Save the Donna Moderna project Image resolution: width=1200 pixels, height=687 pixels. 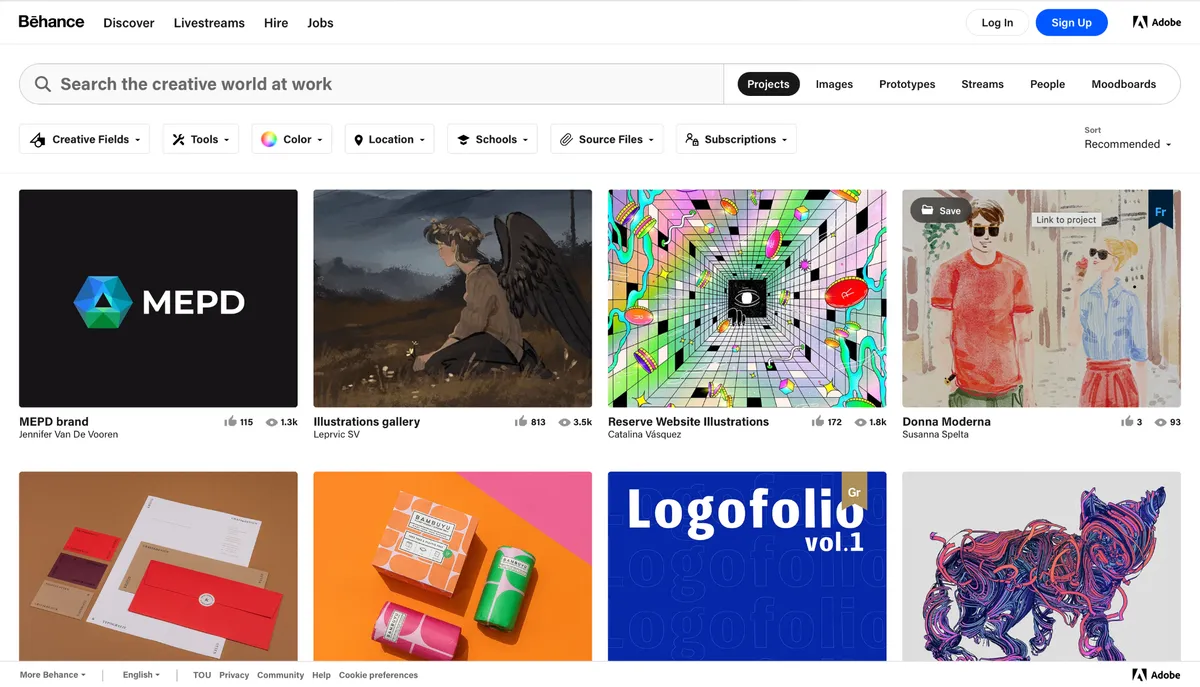point(940,210)
